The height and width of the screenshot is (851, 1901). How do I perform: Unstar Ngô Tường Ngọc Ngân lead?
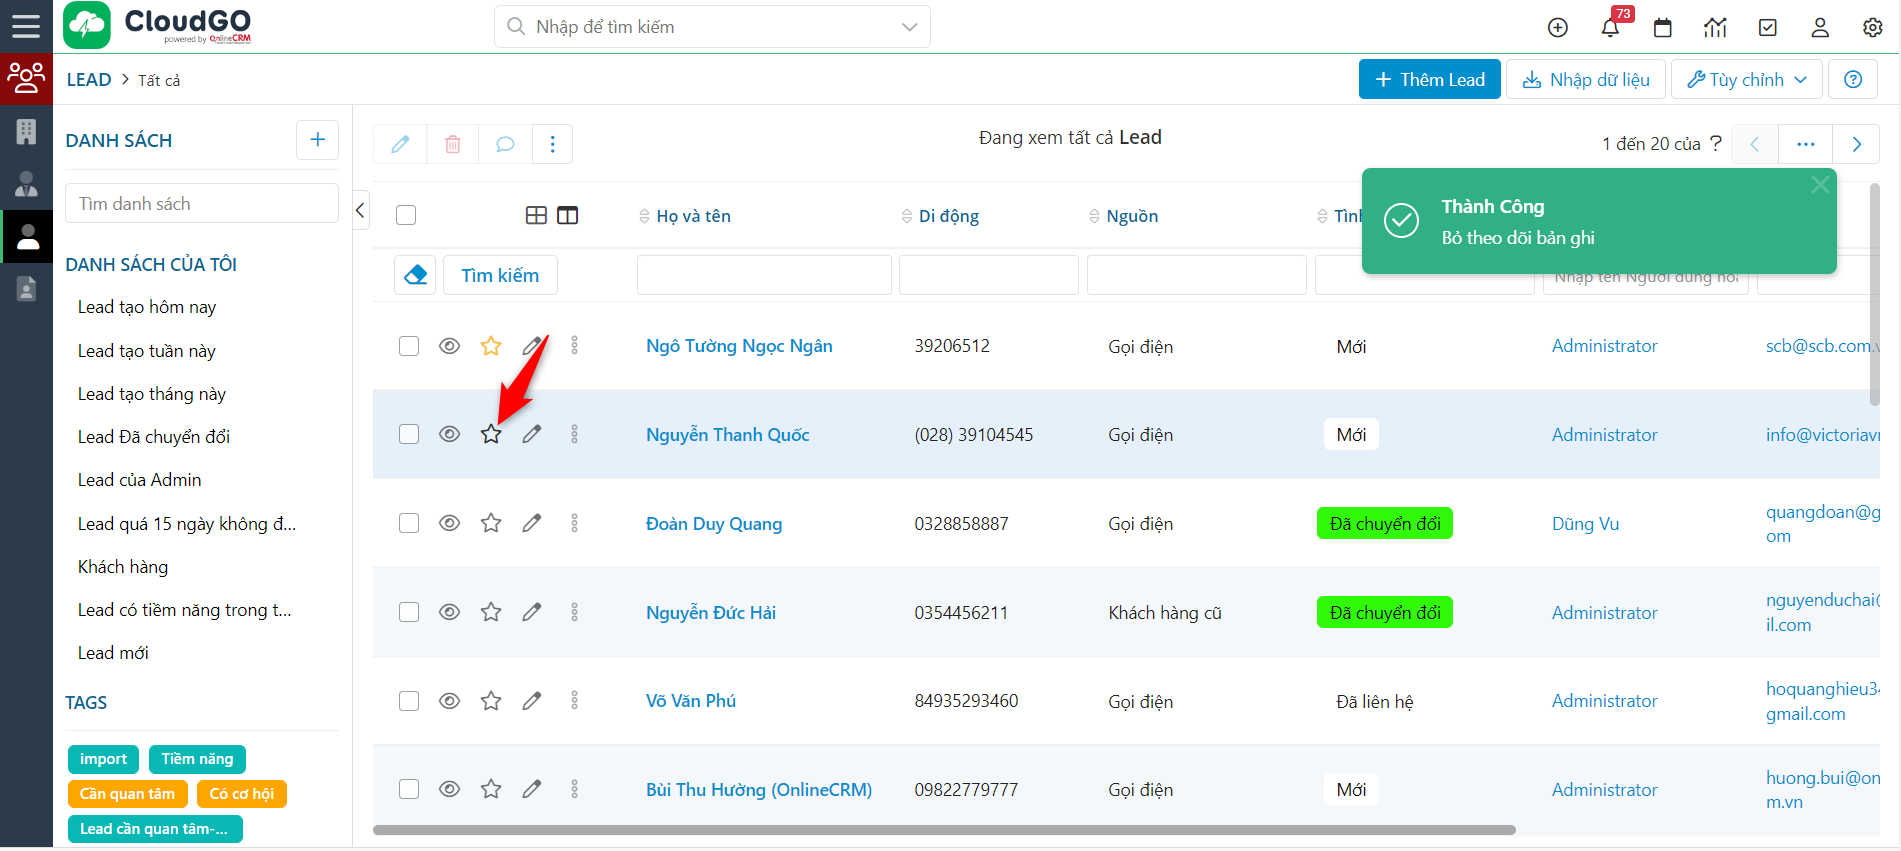[491, 346]
